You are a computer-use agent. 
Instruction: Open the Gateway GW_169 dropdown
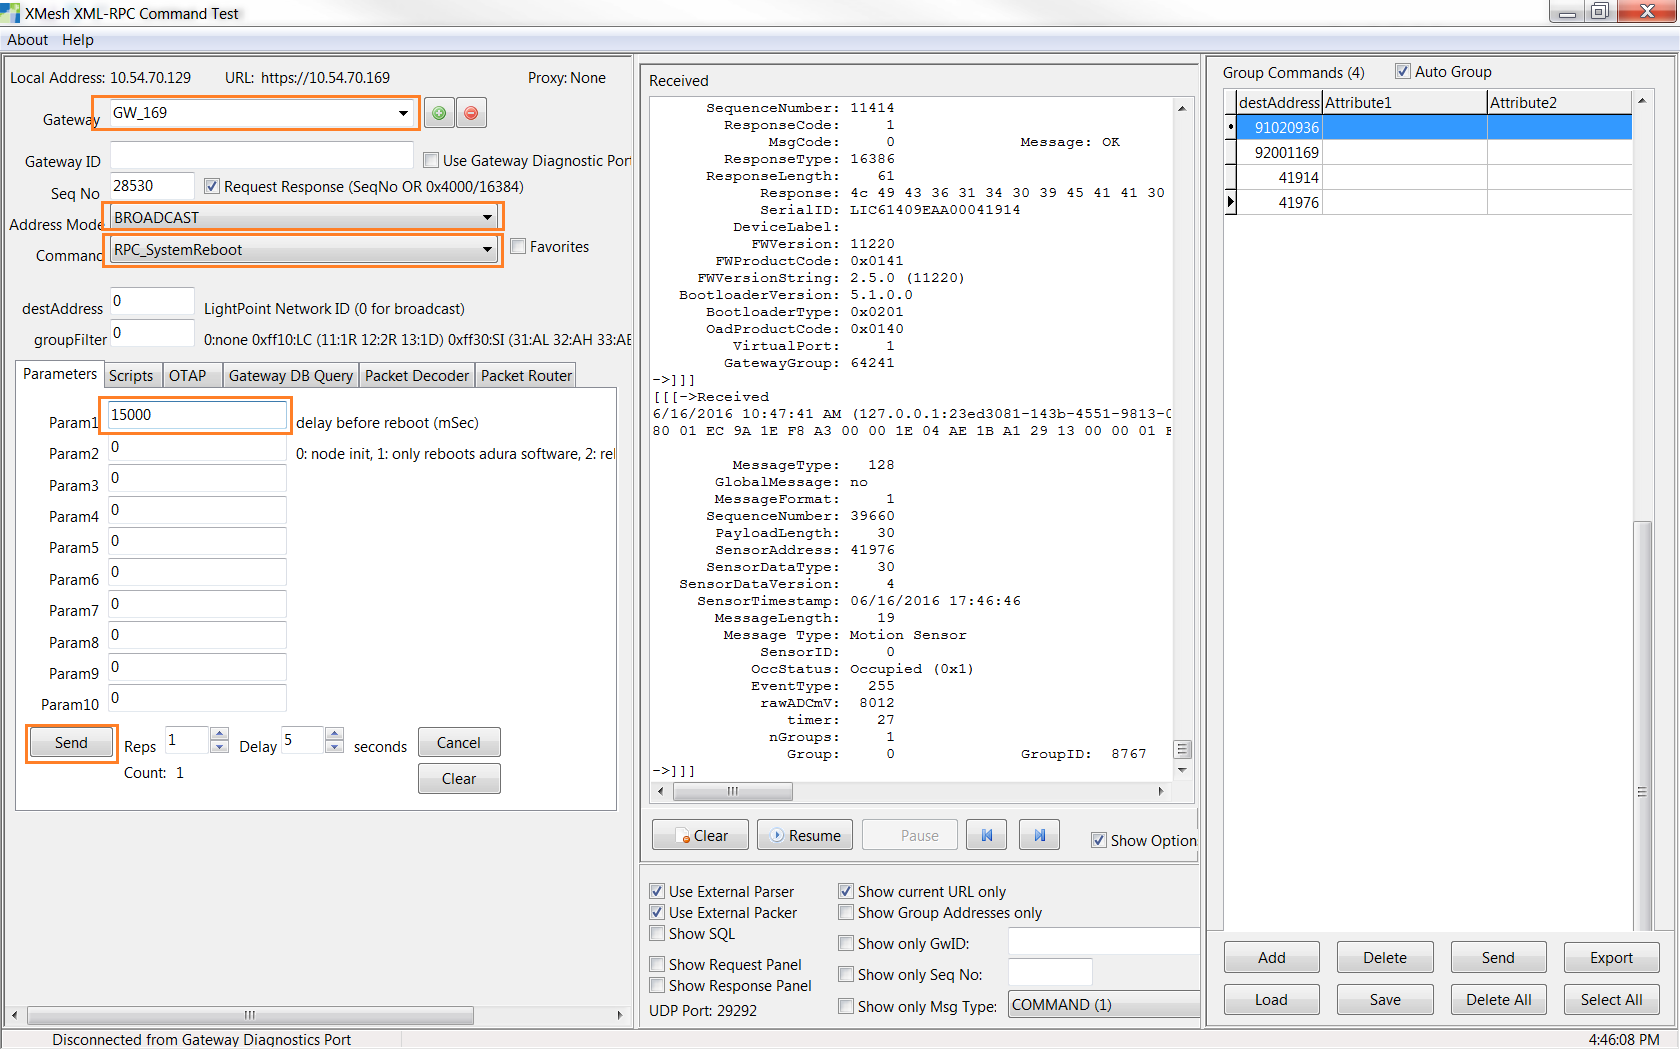(402, 113)
